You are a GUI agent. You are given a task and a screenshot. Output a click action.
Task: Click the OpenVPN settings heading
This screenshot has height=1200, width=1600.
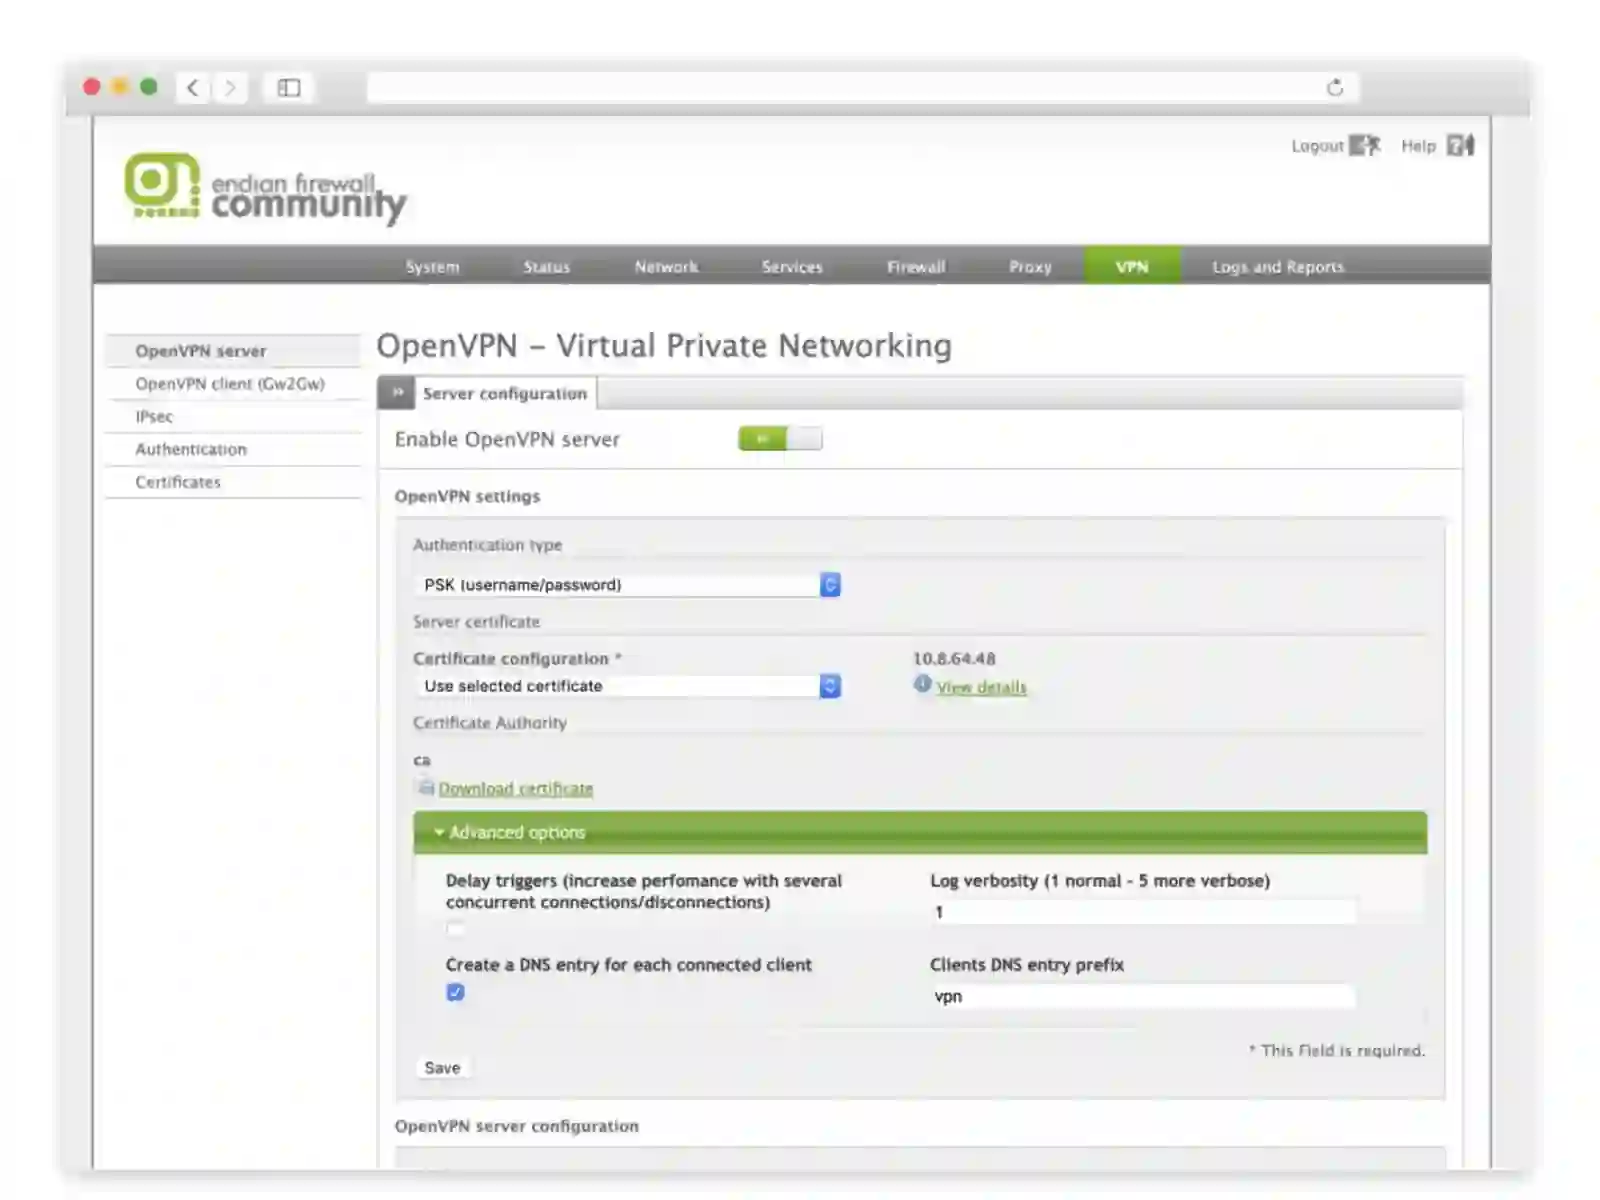pos(467,496)
